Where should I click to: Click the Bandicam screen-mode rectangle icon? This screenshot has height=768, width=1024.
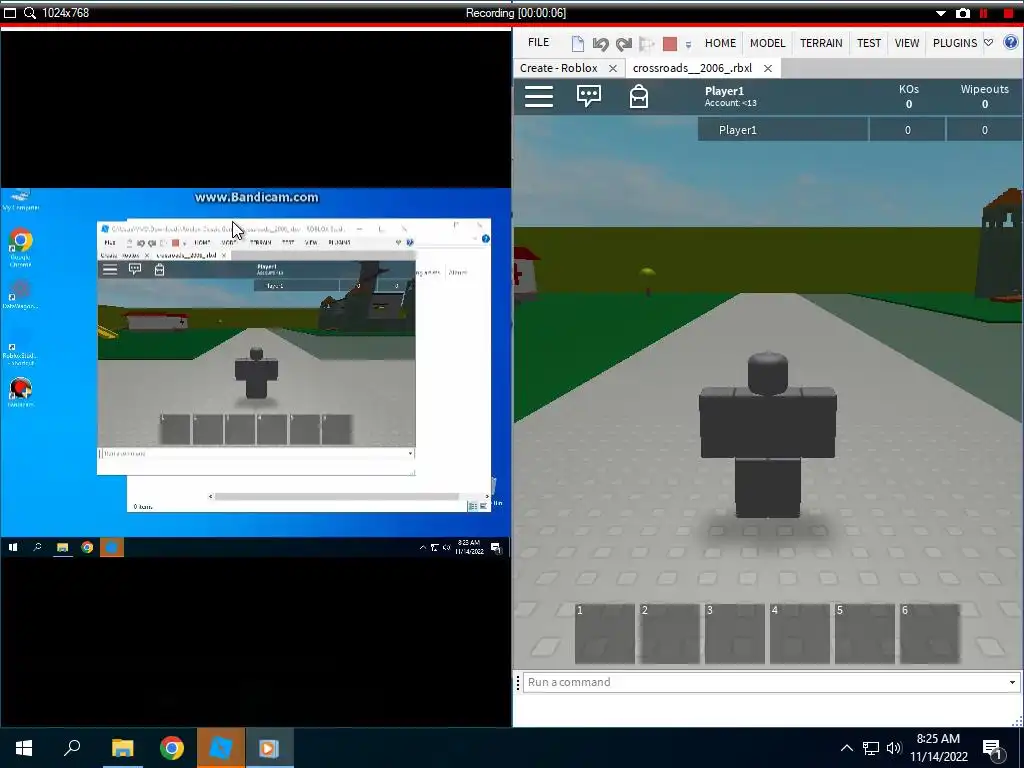pos(10,12)
